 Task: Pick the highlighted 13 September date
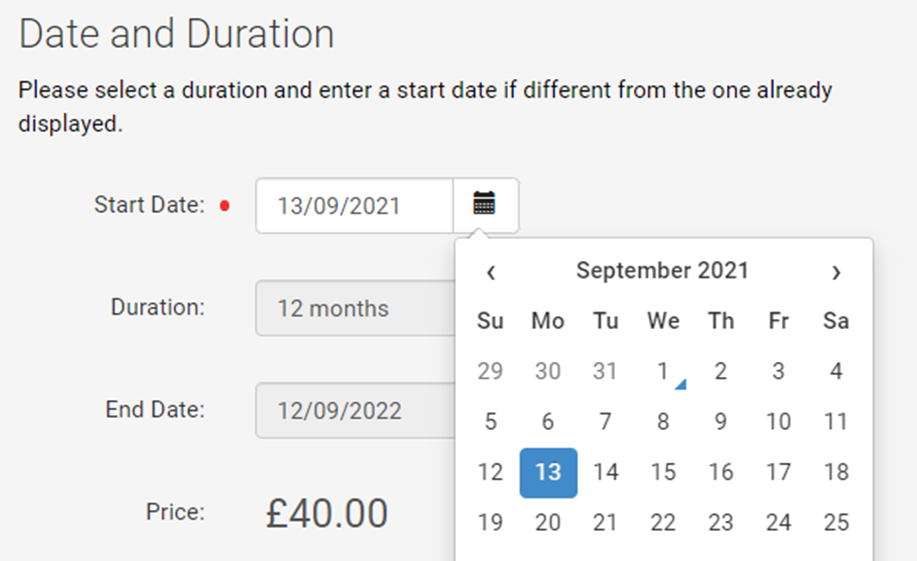pos(549,473)
